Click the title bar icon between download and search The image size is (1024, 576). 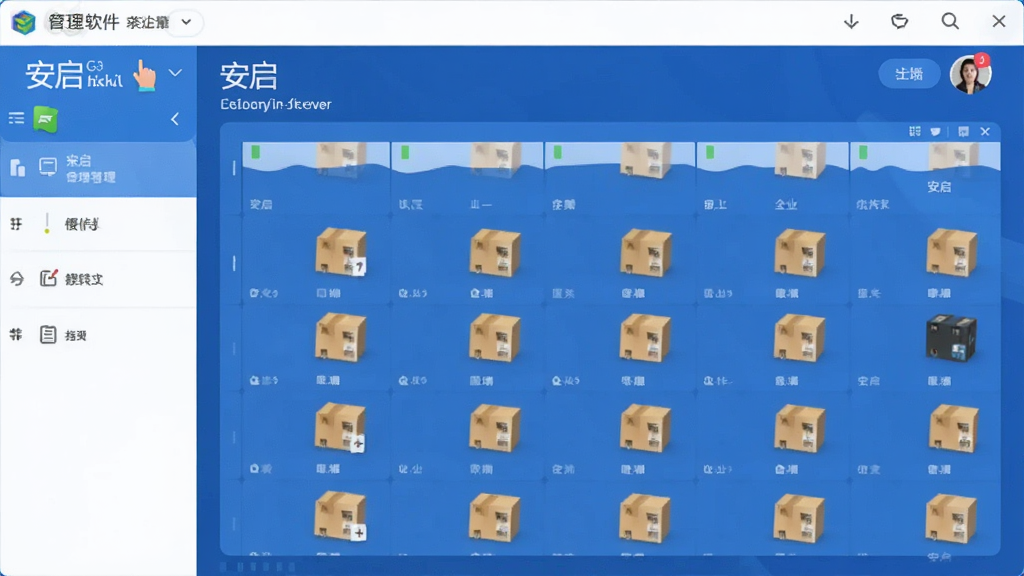point(899,22)
